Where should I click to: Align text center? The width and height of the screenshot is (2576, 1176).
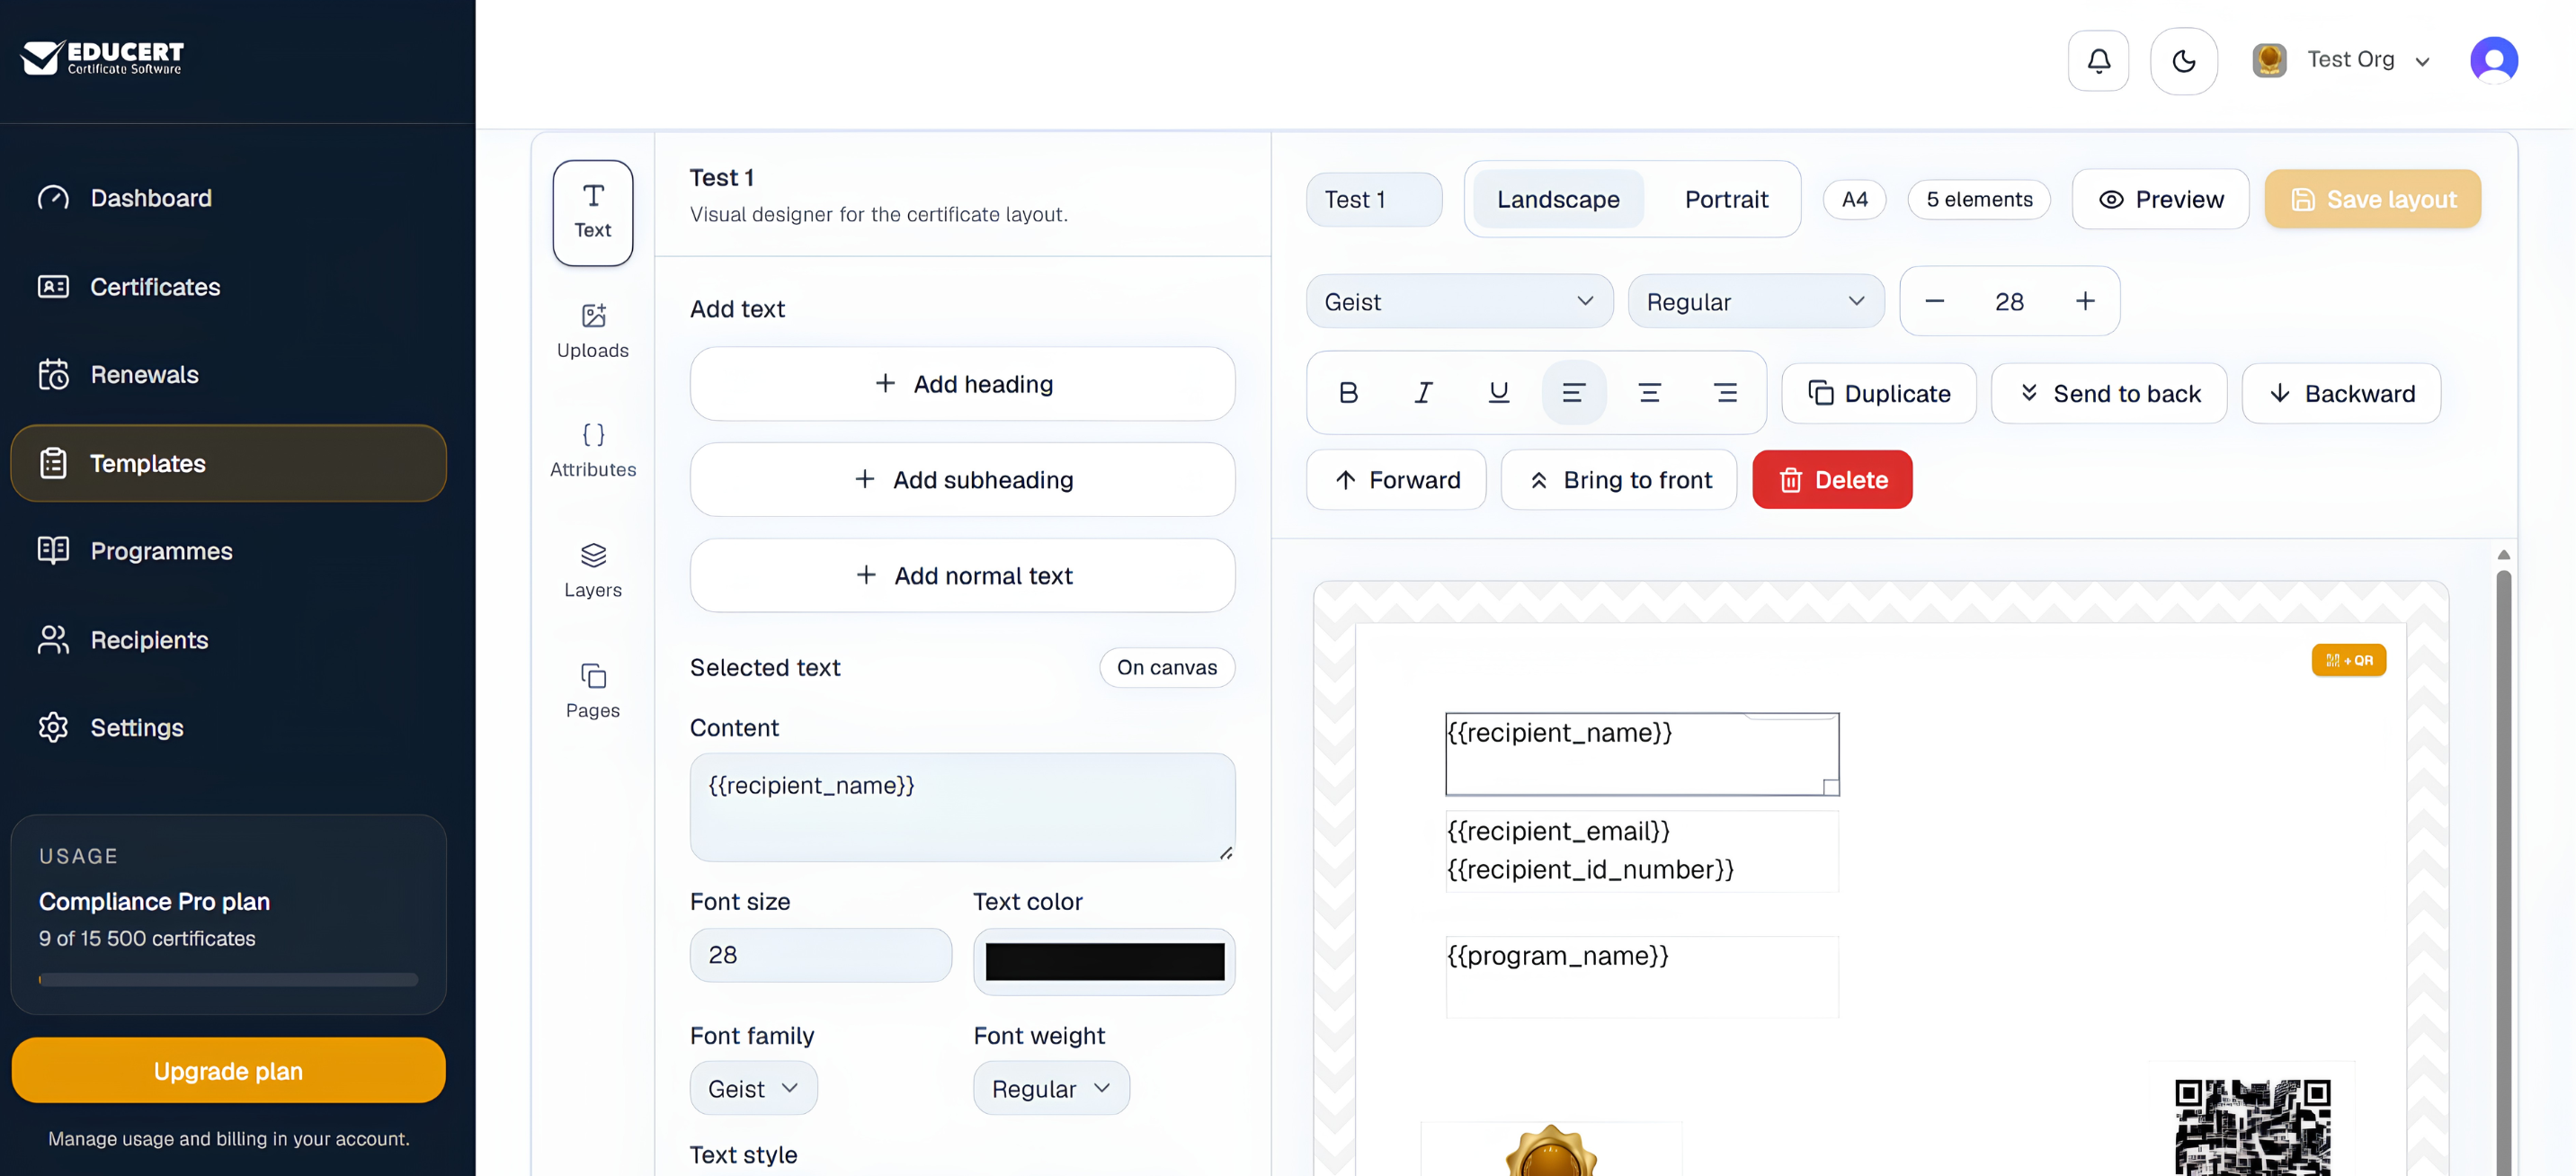1650,393
